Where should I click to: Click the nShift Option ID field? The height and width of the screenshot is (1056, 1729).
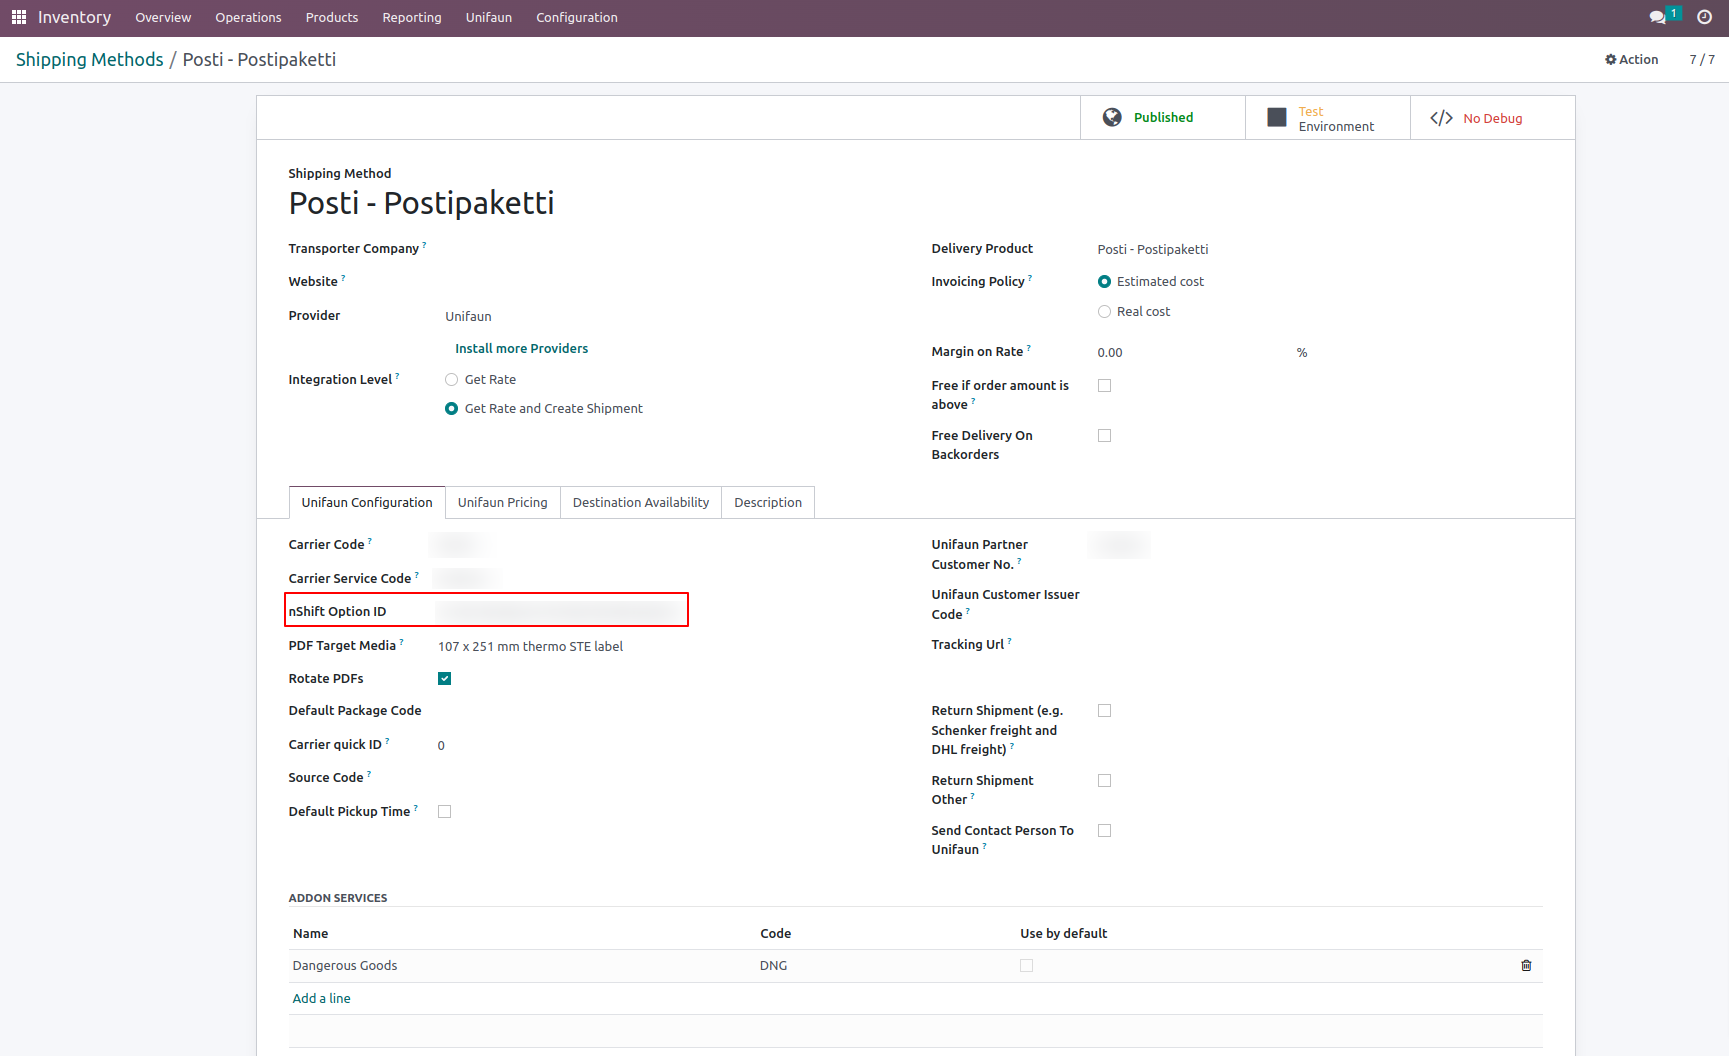pos(560,611)
